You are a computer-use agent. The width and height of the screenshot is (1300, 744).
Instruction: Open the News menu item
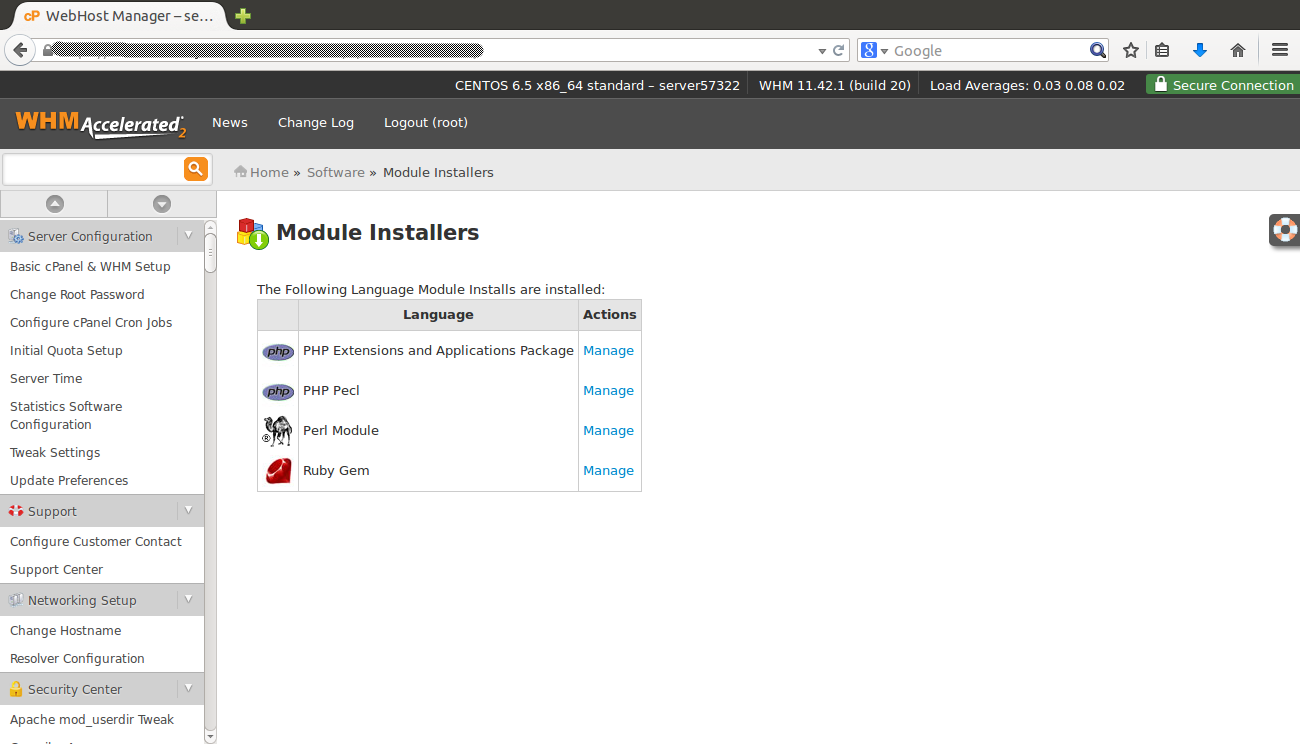coord(229,122)
